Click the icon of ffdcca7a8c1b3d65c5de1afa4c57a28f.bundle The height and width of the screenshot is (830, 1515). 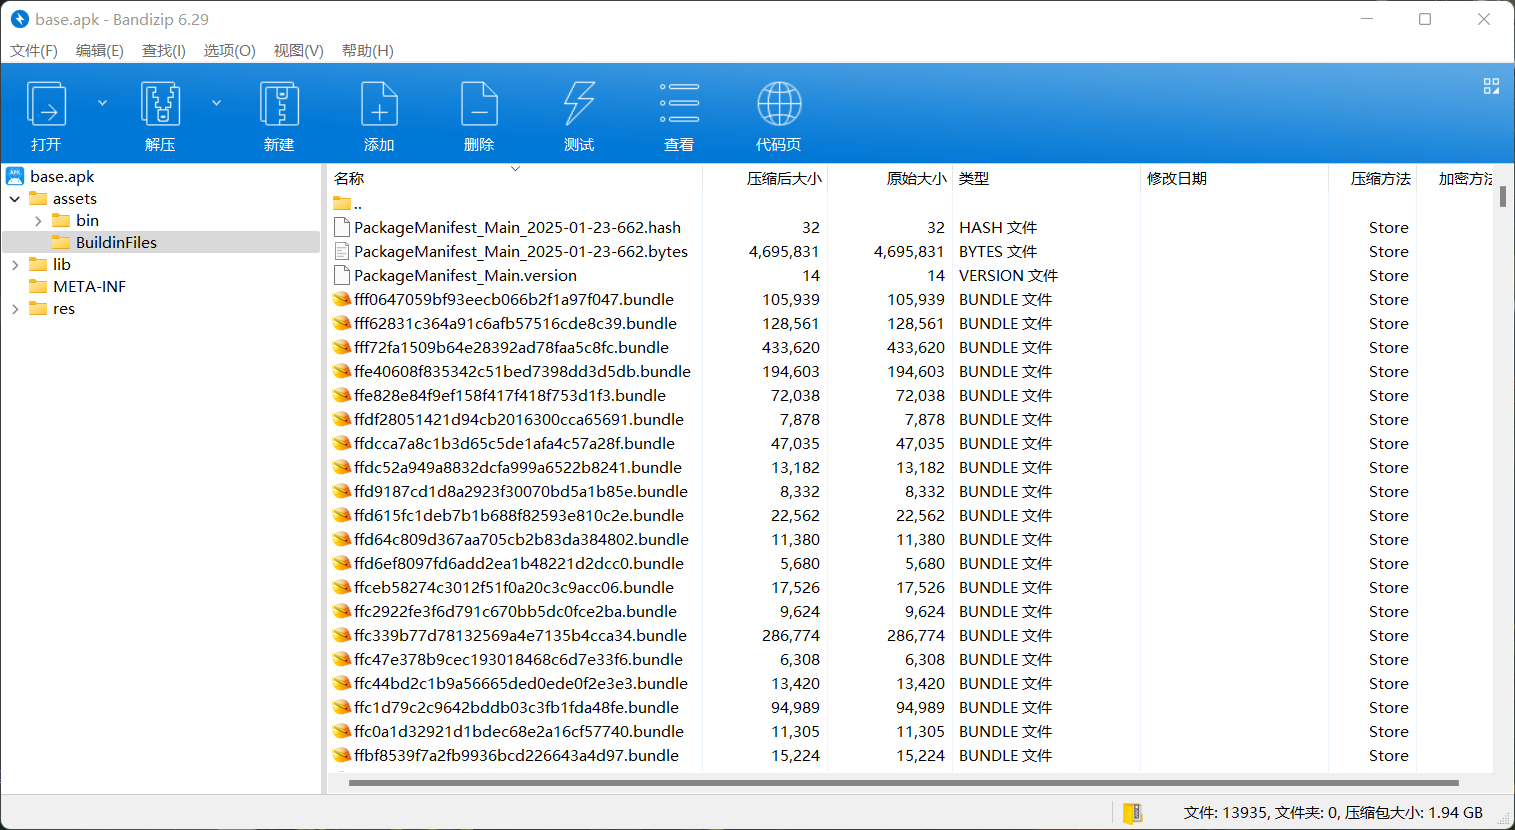point(342,443)
